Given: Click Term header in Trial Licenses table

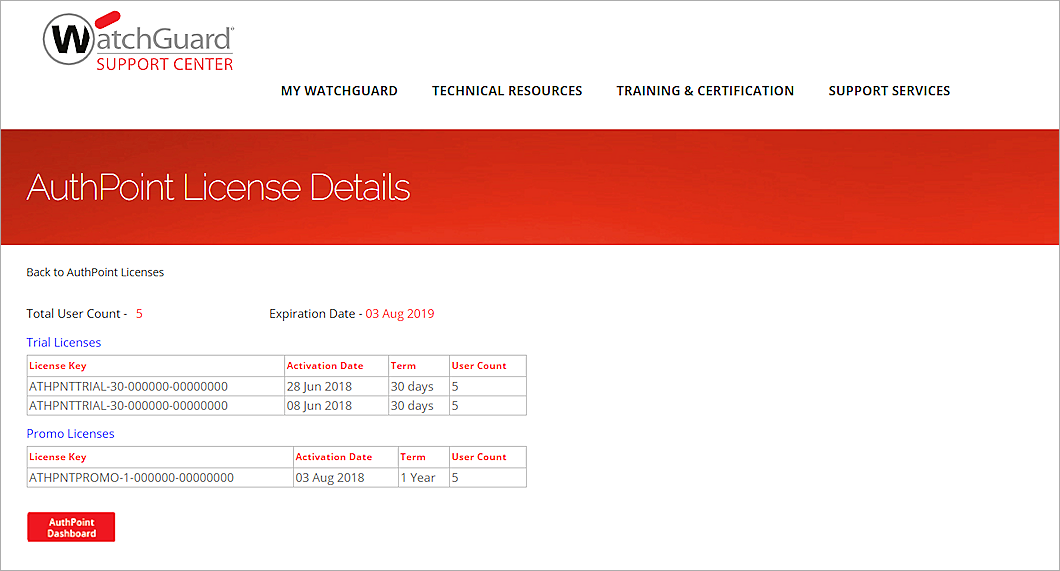Looking at the screenshot, I should (404, 366).
